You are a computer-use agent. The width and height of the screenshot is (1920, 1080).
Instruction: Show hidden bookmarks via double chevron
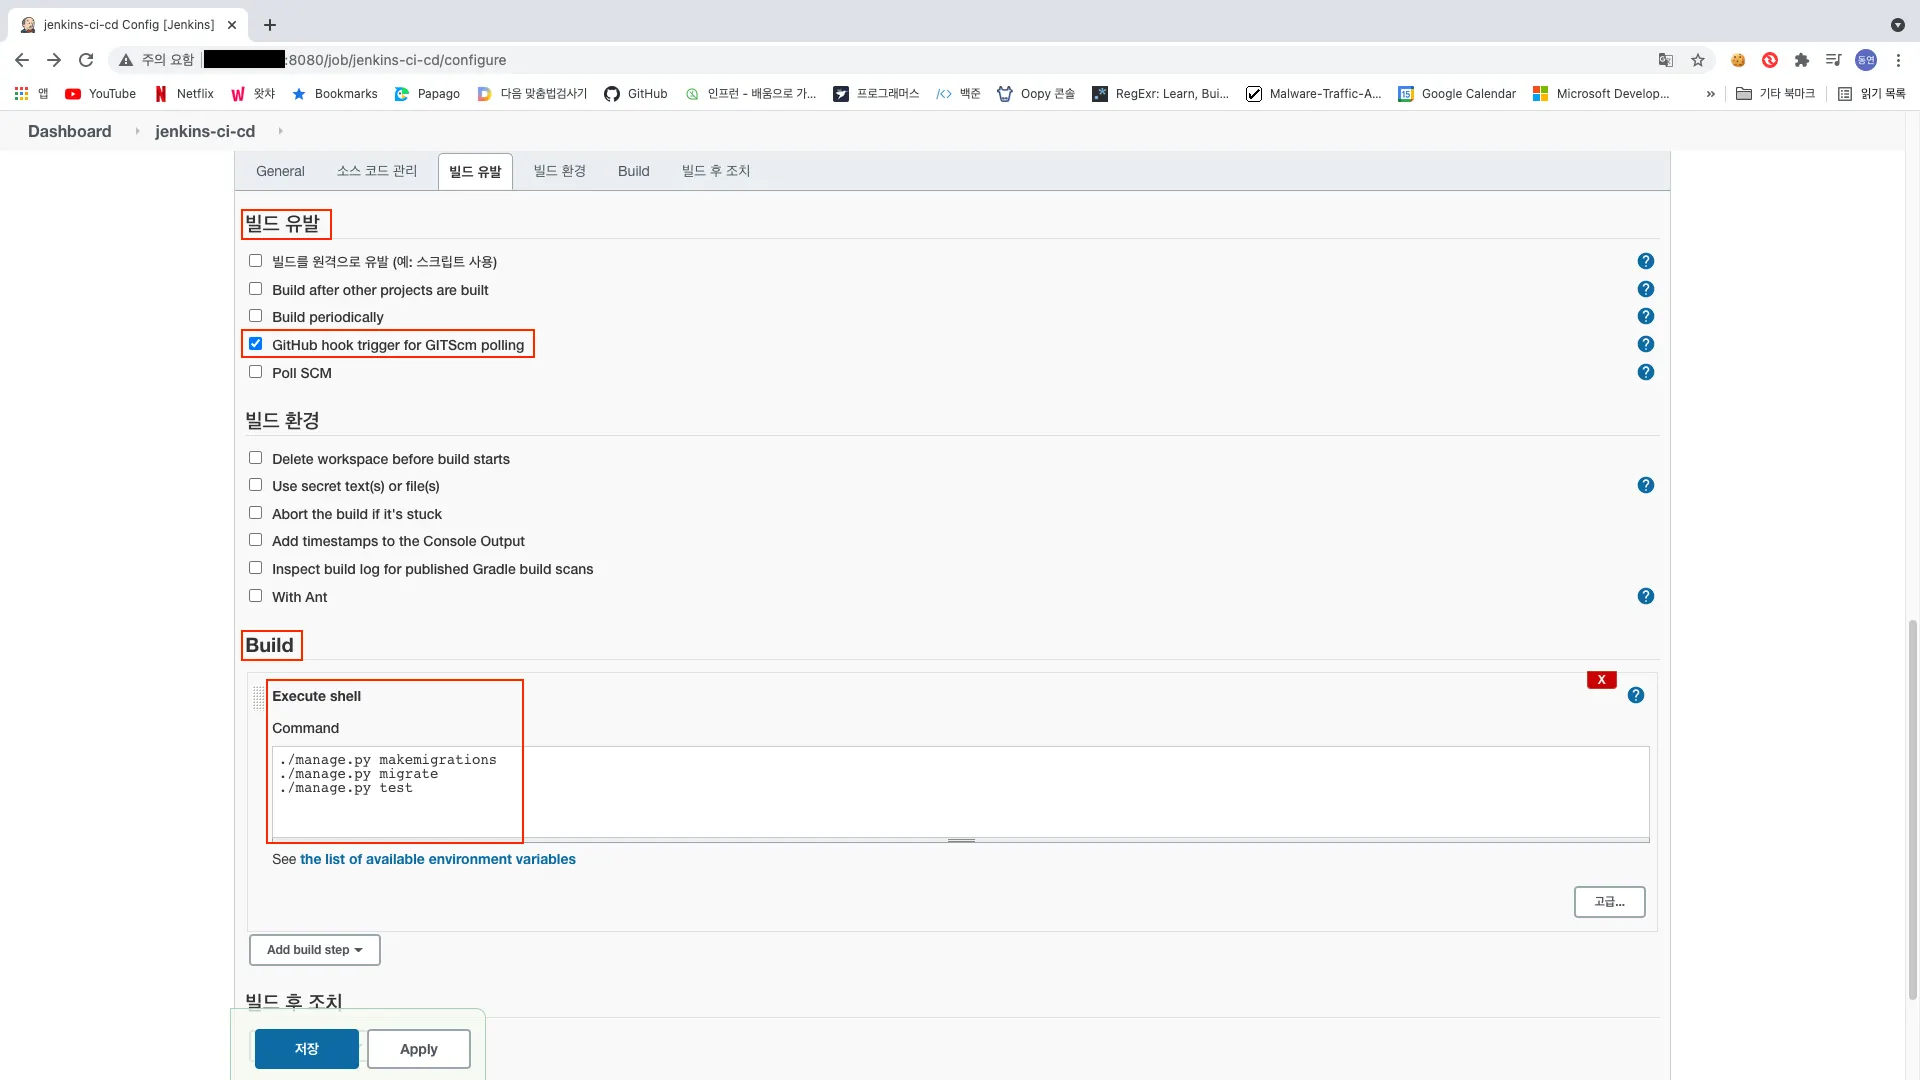coord(1710,94)
